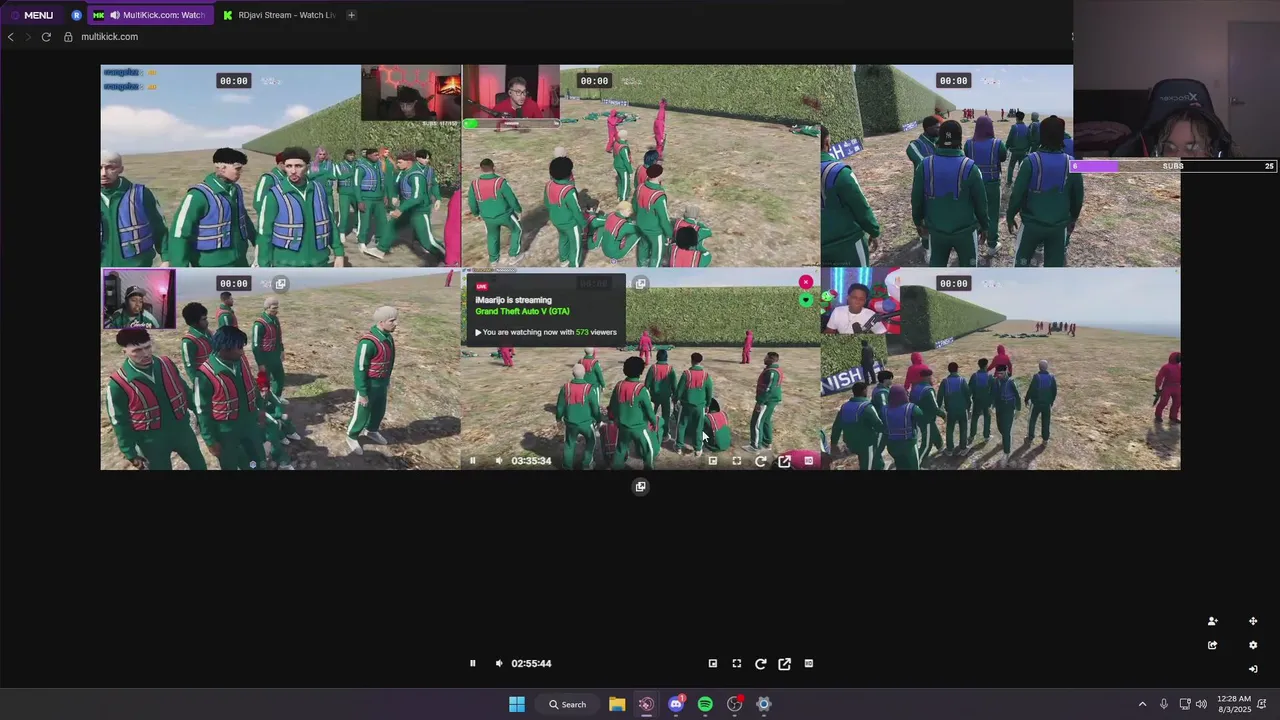Mute all streams from global volume icon

point(499,663)
